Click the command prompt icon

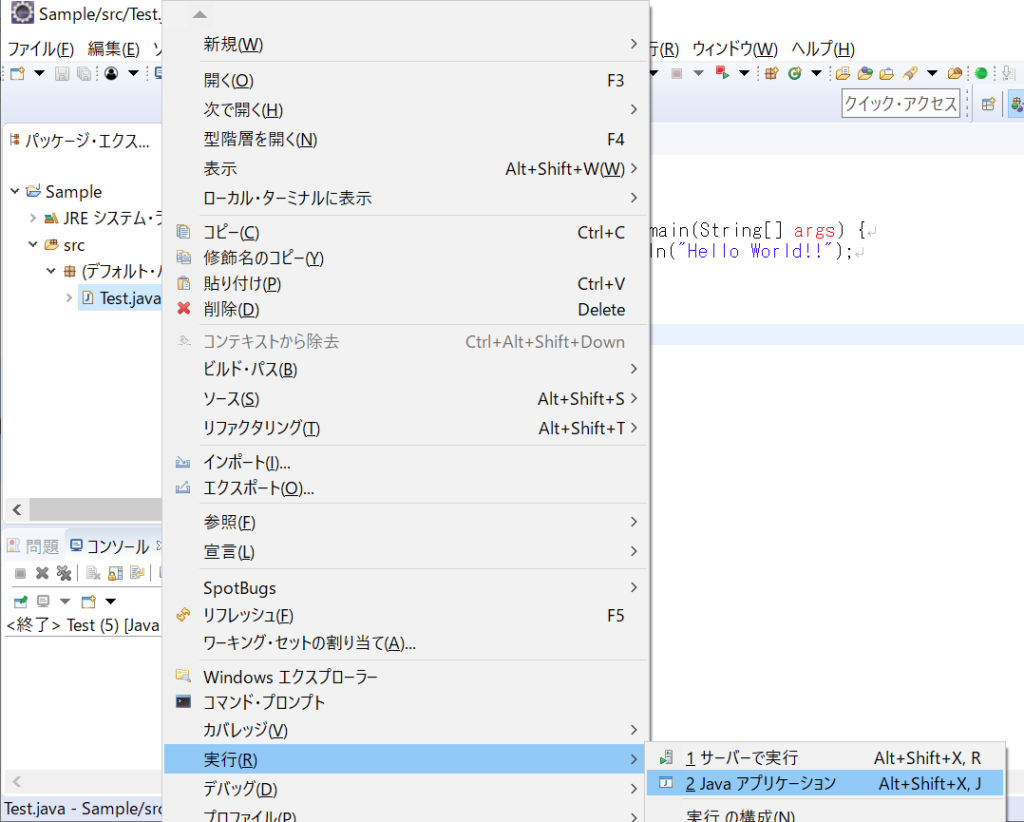tap(184, 702)
